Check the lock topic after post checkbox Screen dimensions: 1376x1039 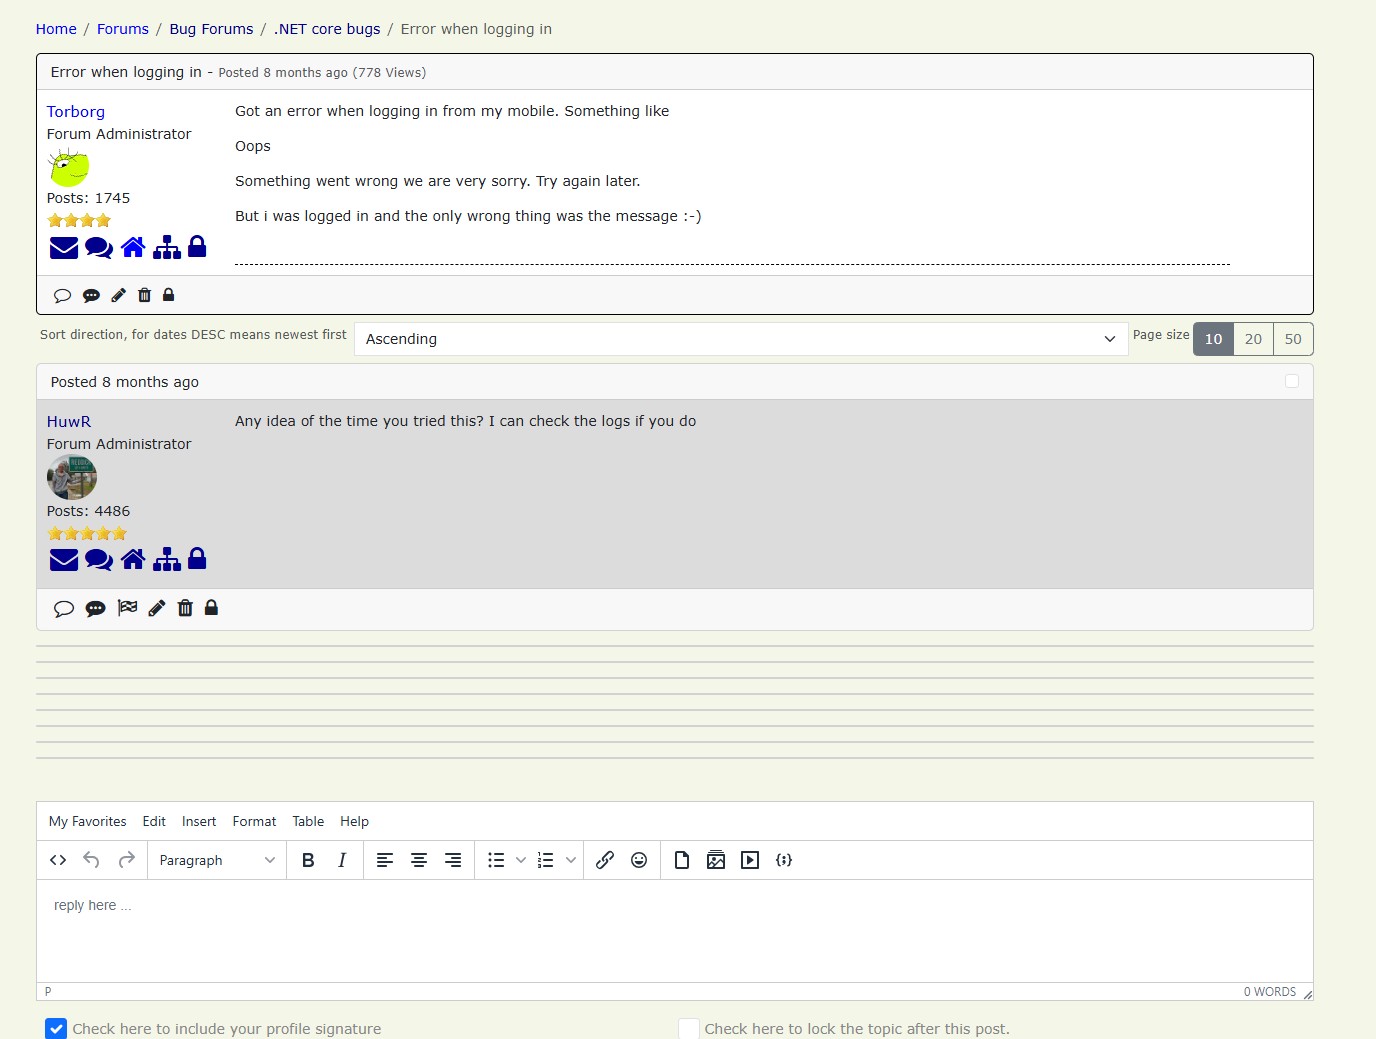[688, 1029]
